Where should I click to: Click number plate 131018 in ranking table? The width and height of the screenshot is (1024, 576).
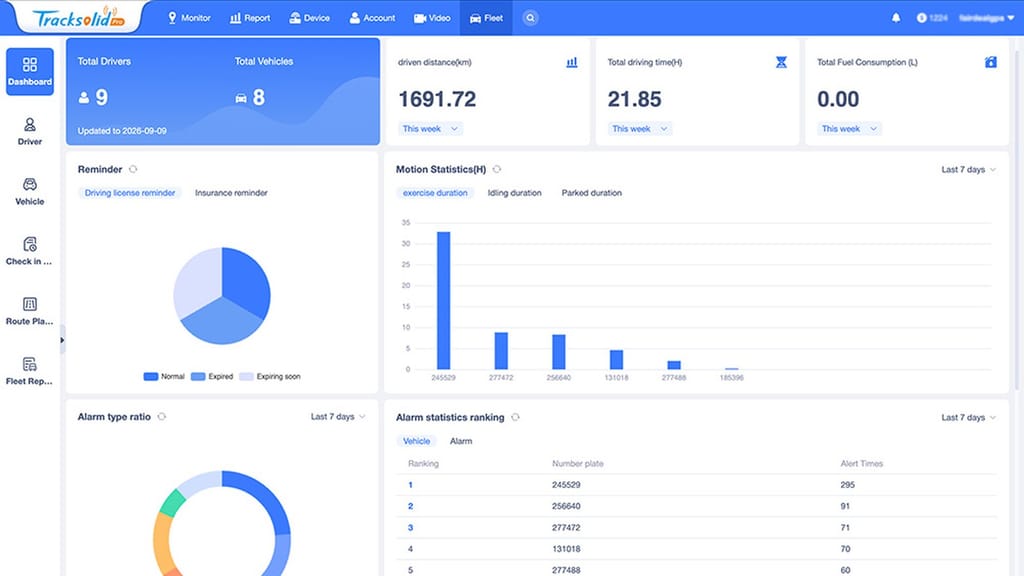tap(566, 549)
